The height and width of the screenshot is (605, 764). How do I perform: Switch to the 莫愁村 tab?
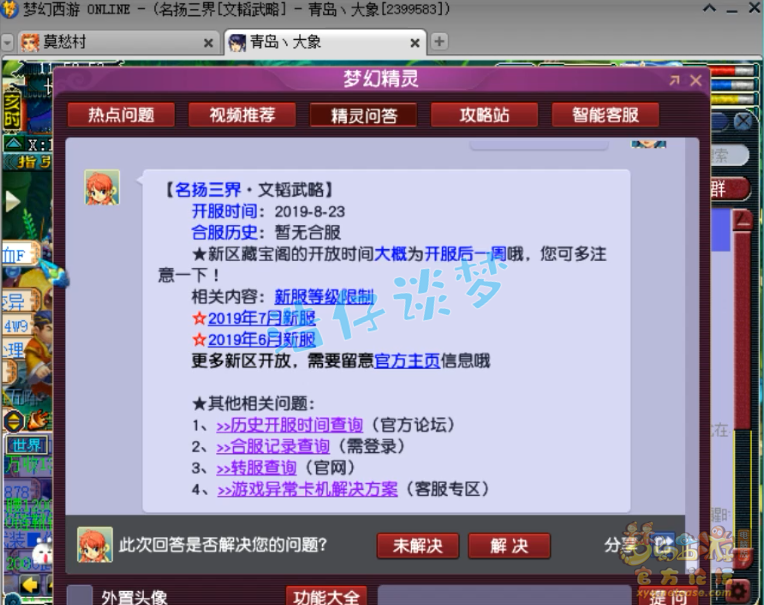coord(117,42)
